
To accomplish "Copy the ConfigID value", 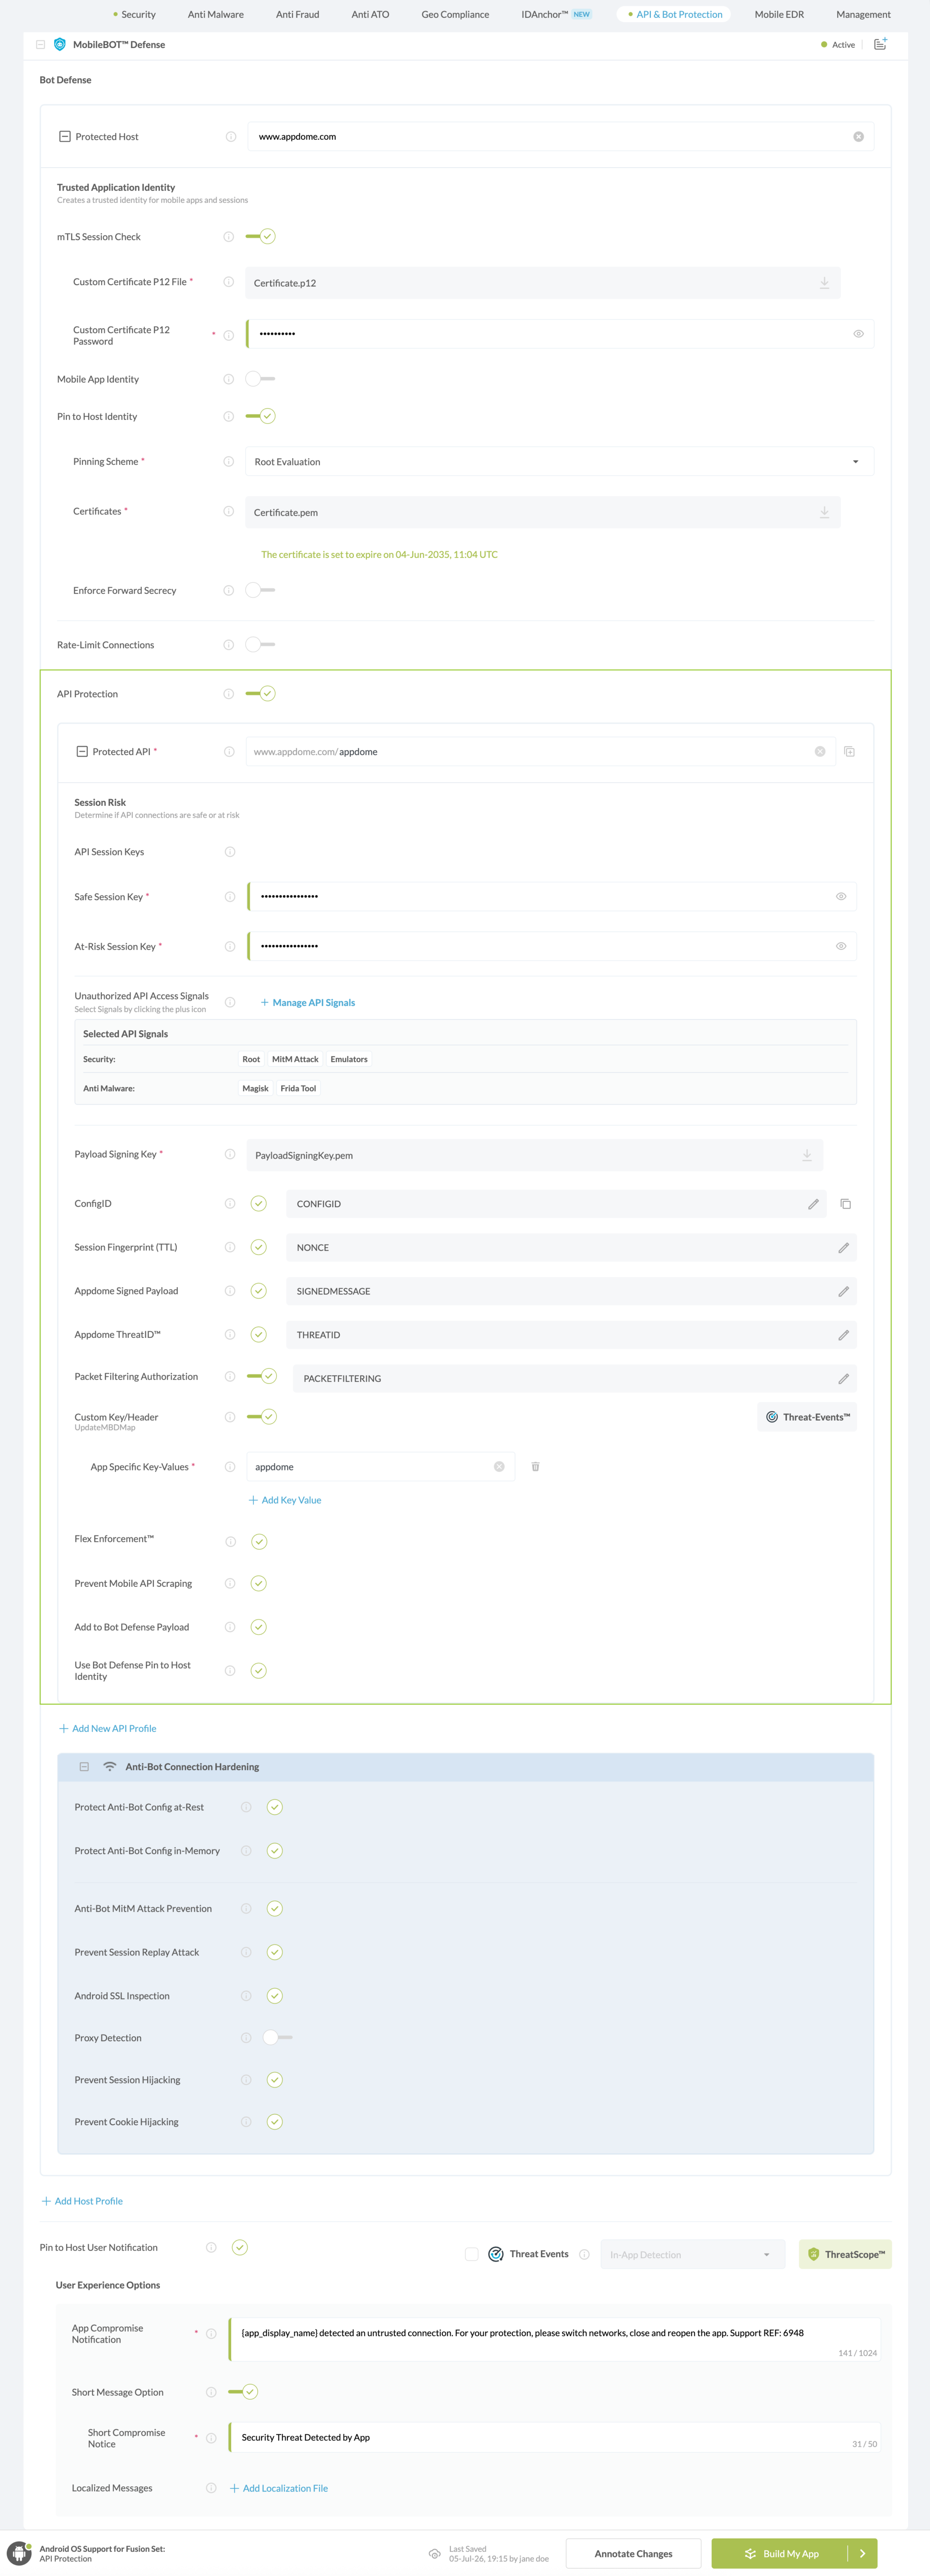I will coord(845,1204).
